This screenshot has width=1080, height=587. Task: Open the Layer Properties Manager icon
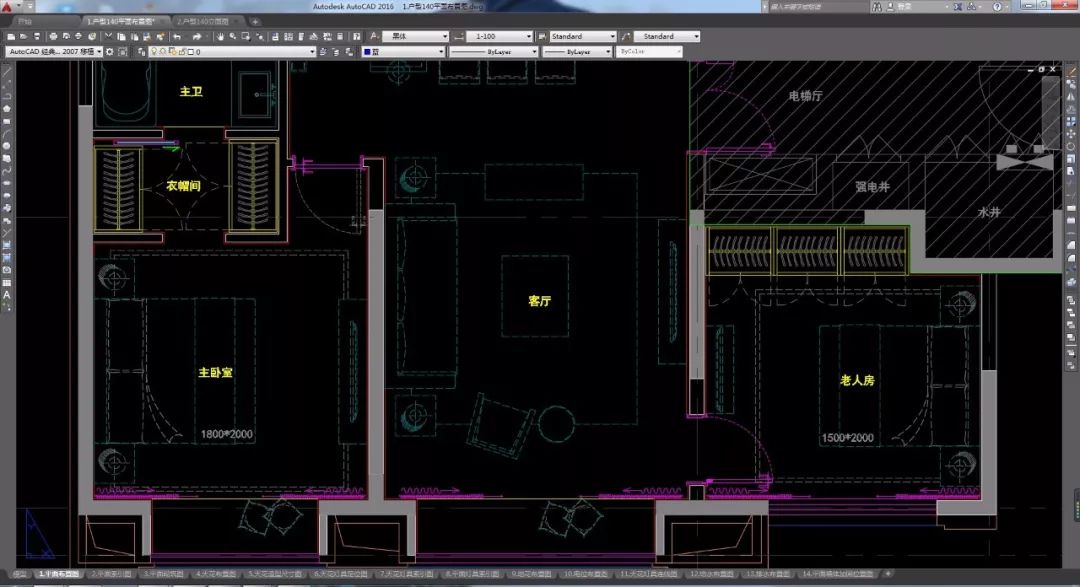coord(143,51)
